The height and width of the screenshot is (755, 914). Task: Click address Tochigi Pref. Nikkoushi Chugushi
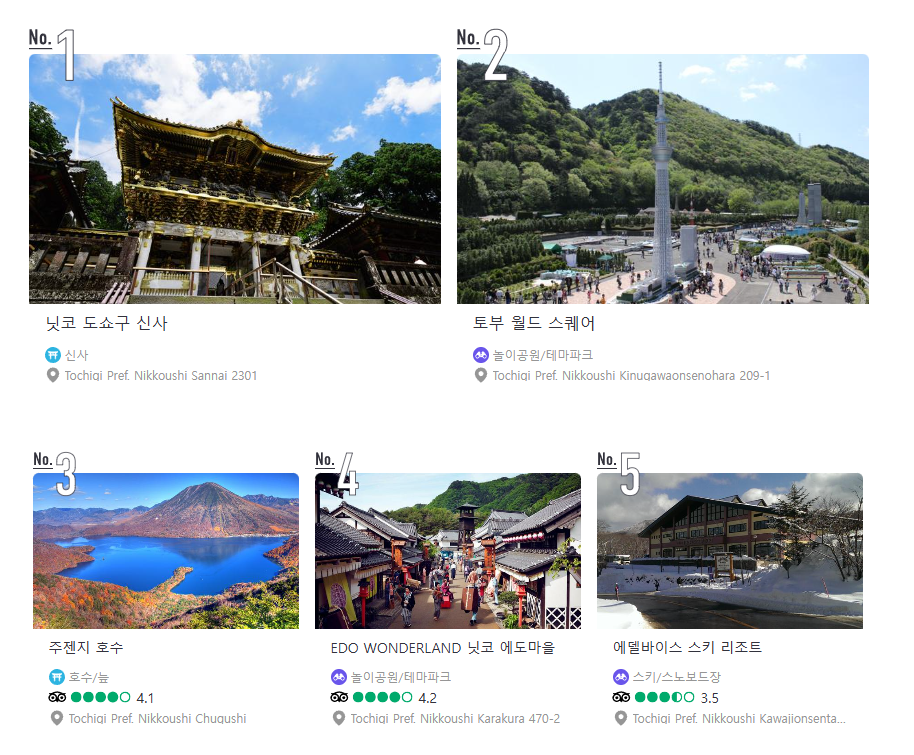(x=157, y=719)
